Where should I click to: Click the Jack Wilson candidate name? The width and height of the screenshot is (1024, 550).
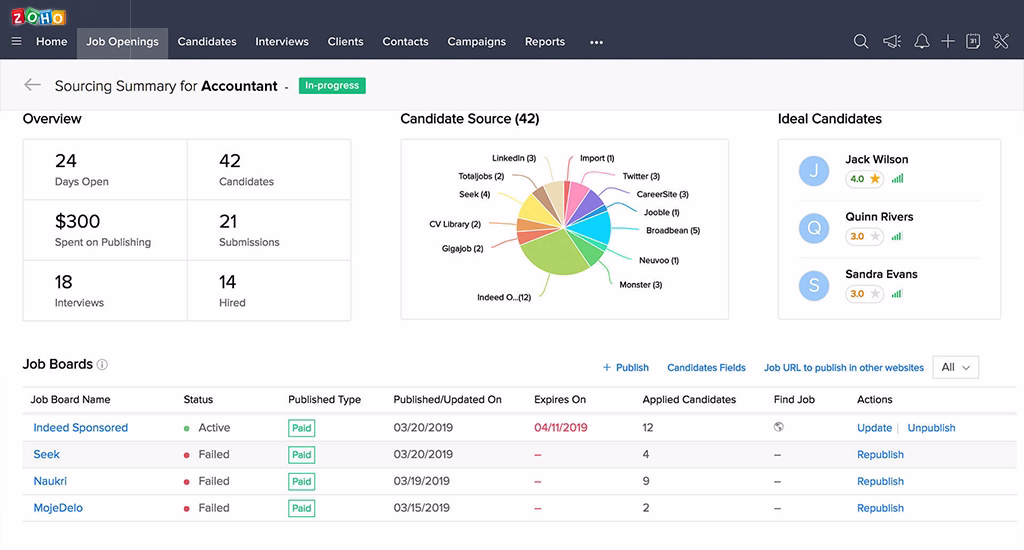tap(876, 159)
